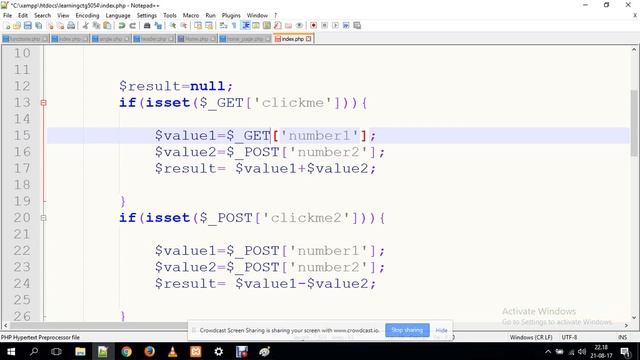Switch to the functions.php tab
Image resolution: width=640 pixels, height=360 pixels.
click(25, 39)
